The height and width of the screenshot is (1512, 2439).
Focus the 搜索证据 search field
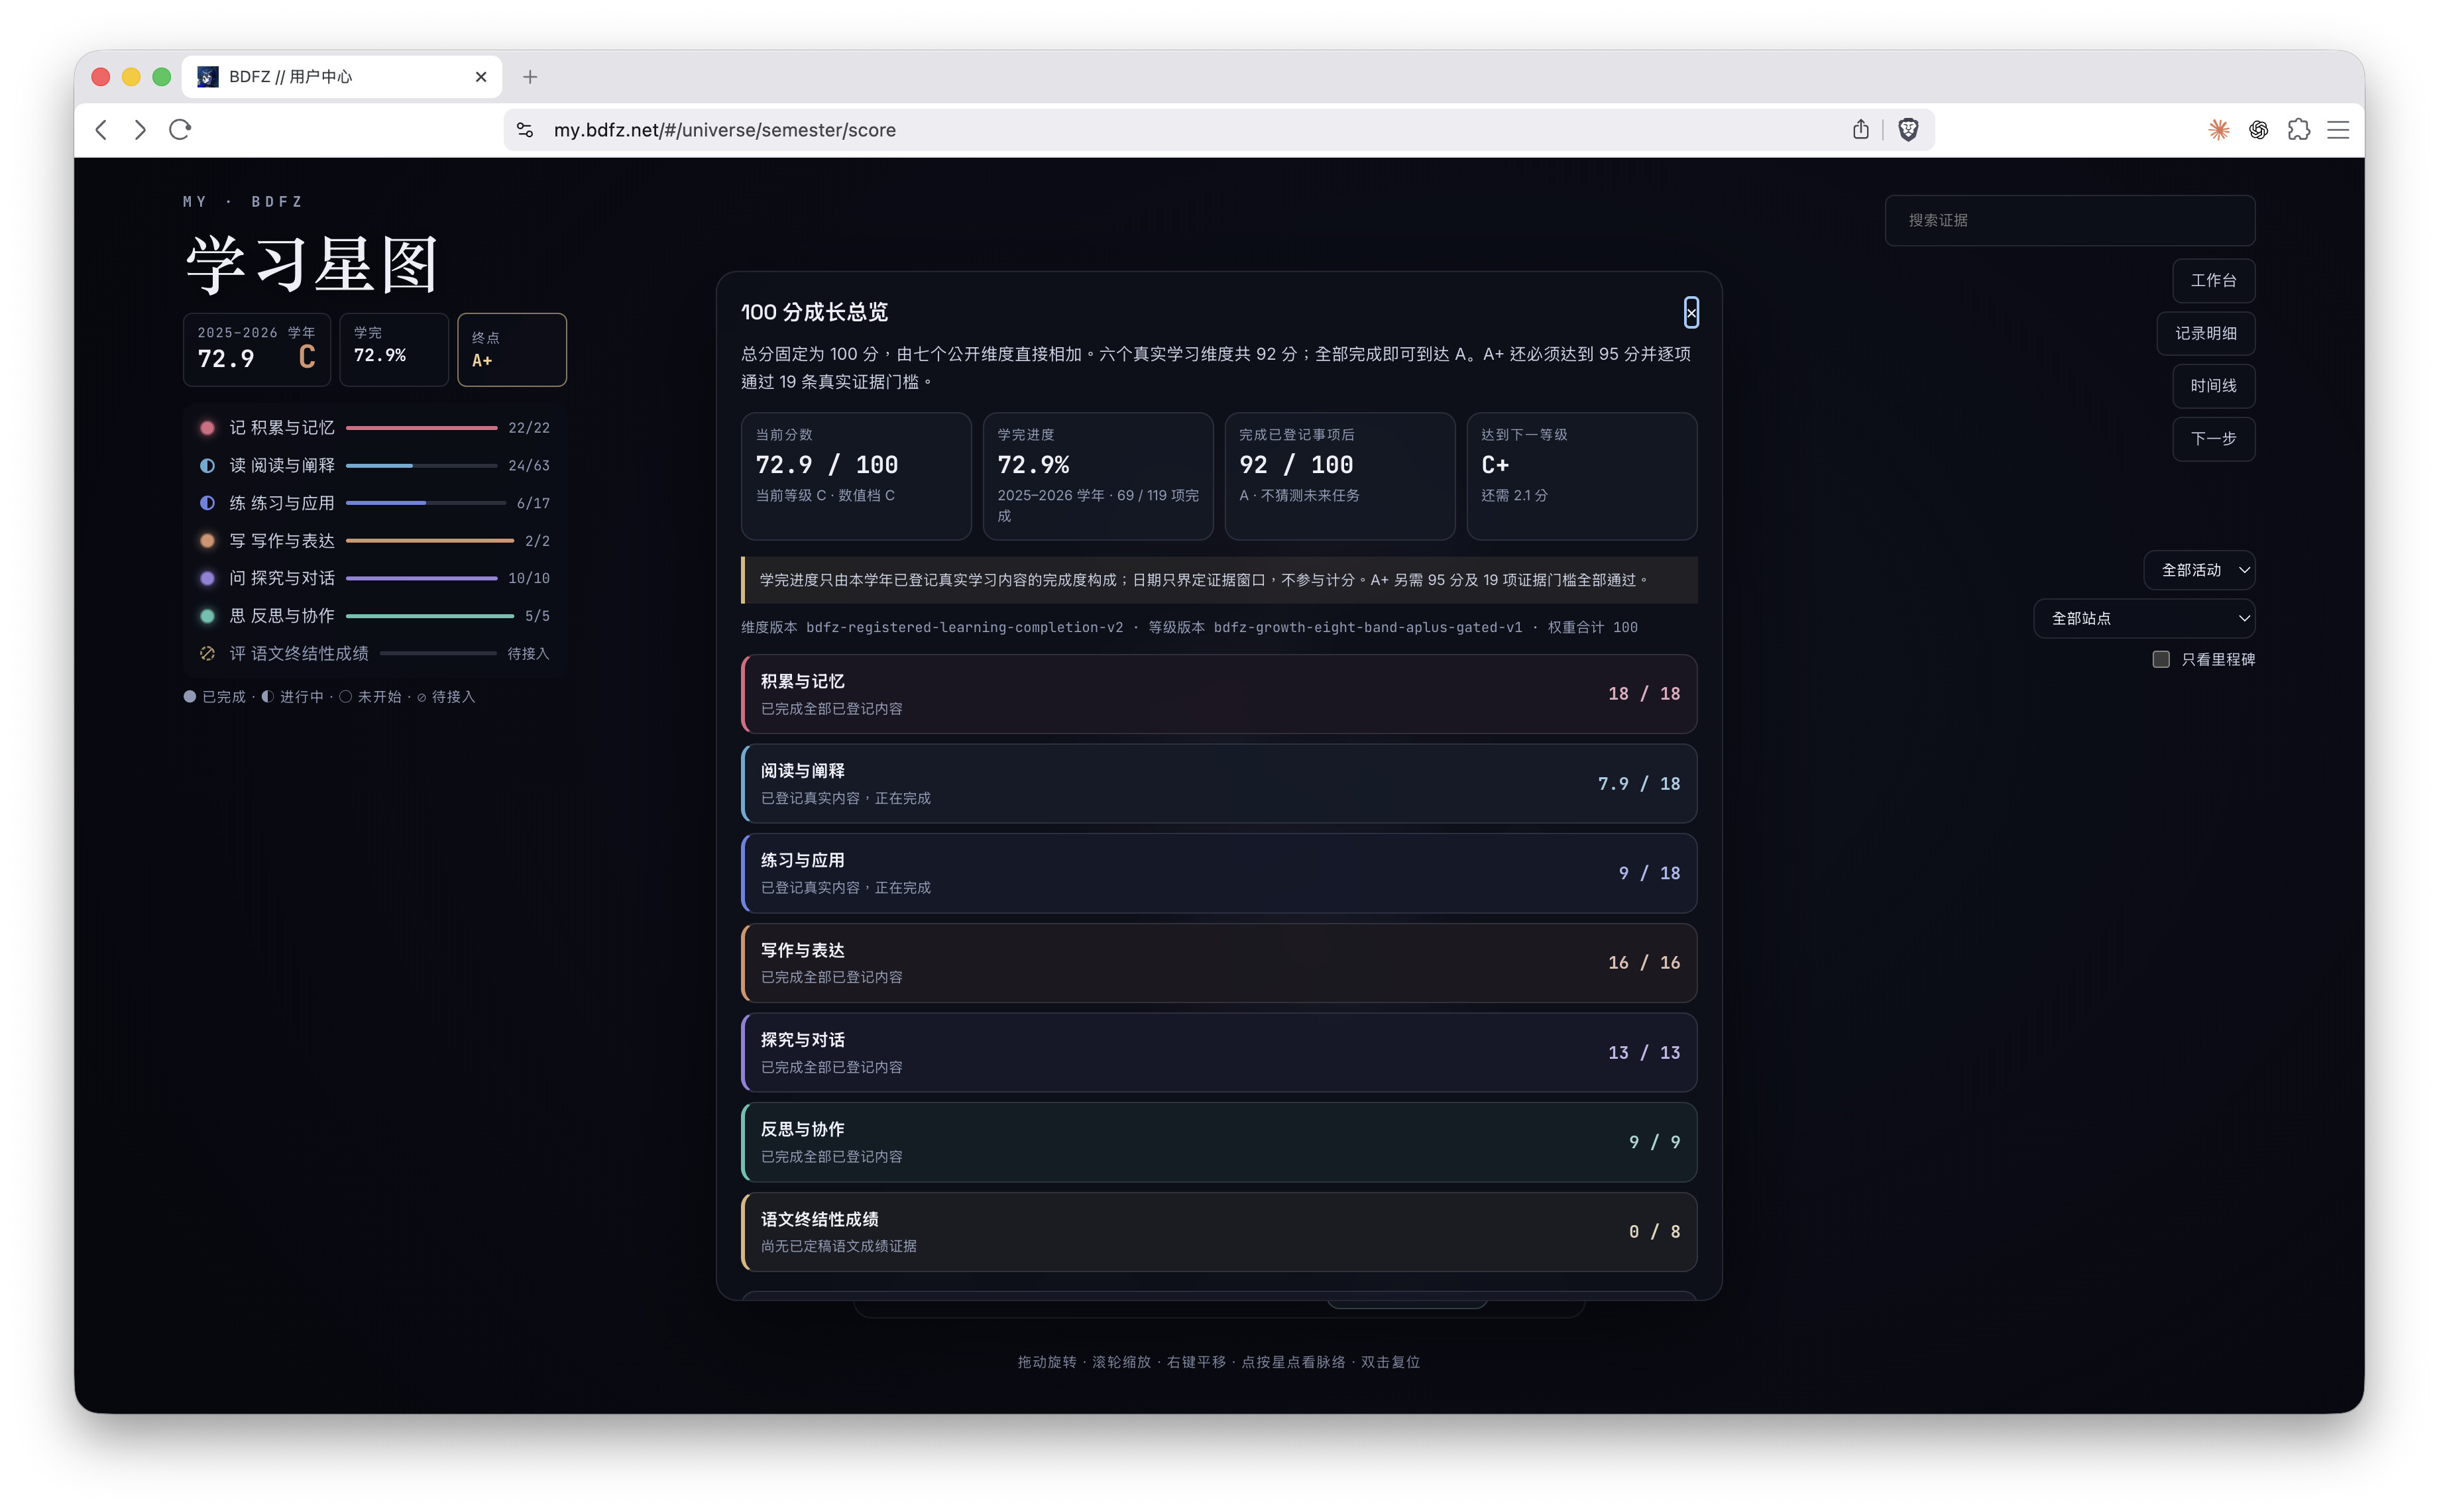[x=2069, y=220]
